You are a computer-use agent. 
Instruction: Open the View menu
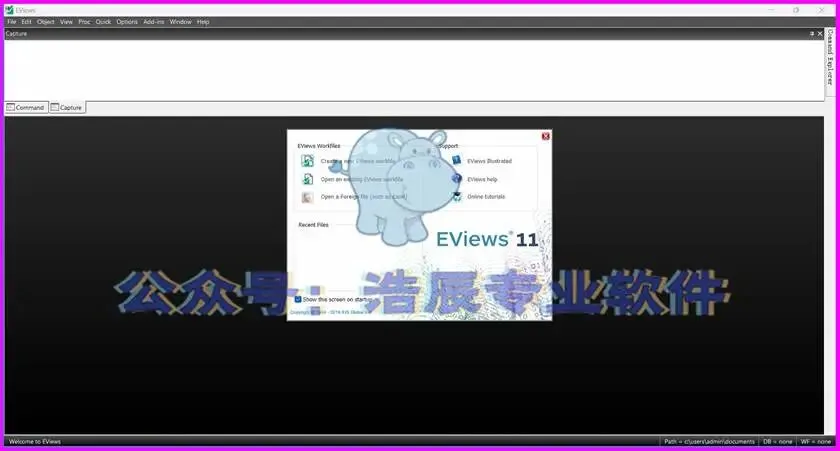pos(66,22)
